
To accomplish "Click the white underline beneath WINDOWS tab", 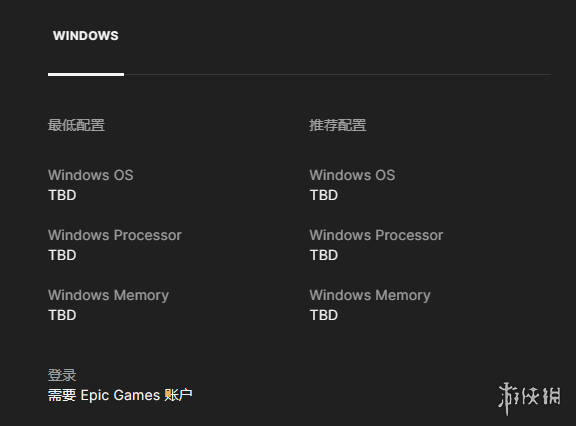I will click(86, 75).
